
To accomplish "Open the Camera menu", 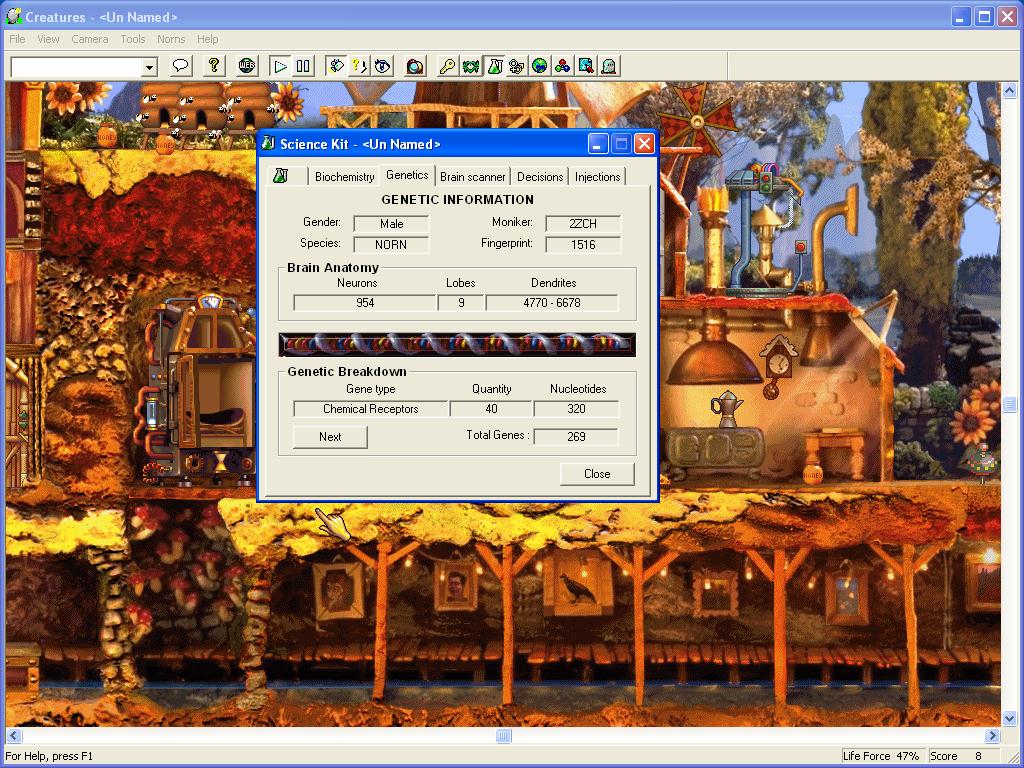I will tap(90, 39).
